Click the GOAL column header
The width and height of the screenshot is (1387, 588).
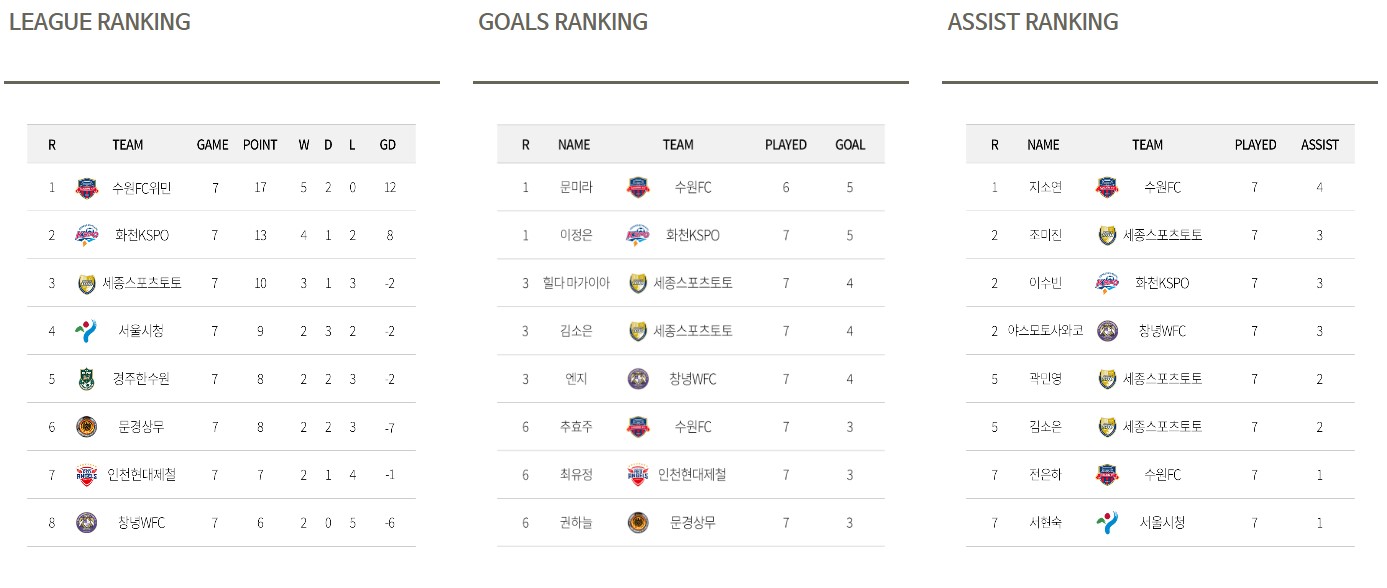[850, 145]
